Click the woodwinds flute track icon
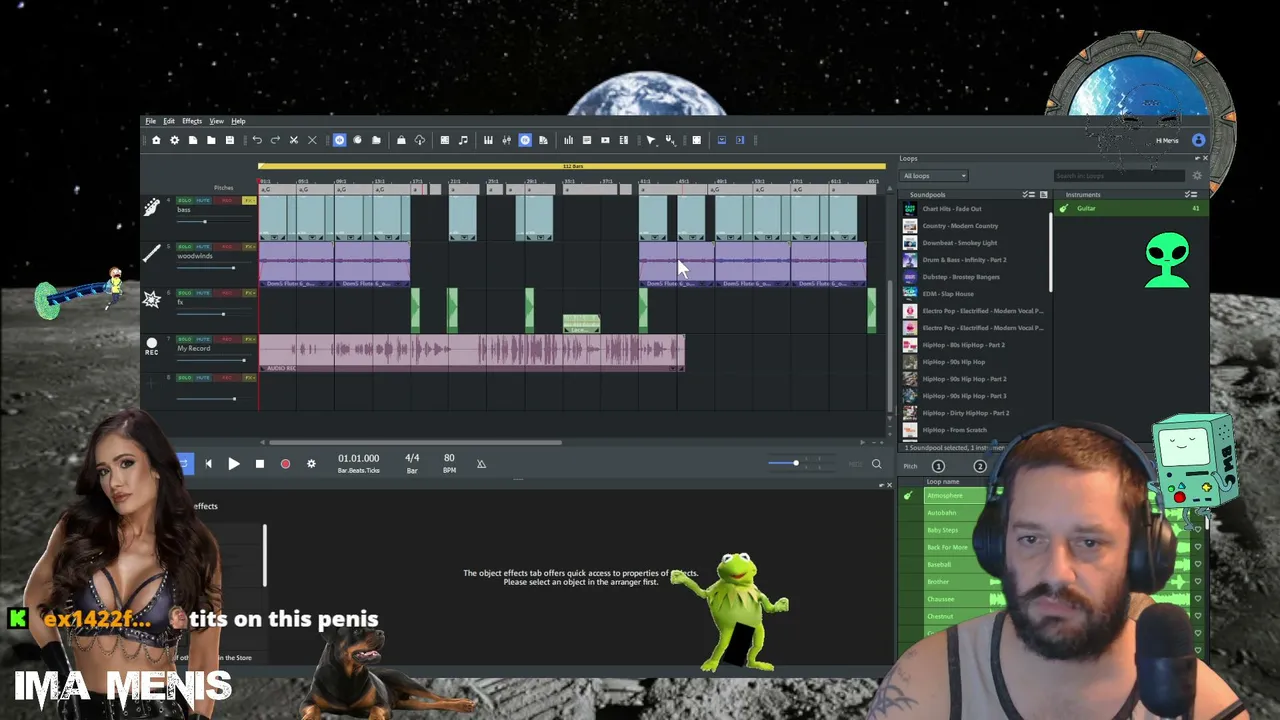Viewport: 1280px width, 720px height. tap(151, 254)
